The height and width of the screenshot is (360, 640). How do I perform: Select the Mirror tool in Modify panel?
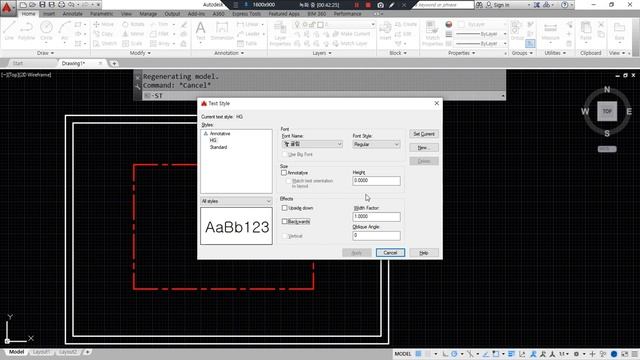133,34
